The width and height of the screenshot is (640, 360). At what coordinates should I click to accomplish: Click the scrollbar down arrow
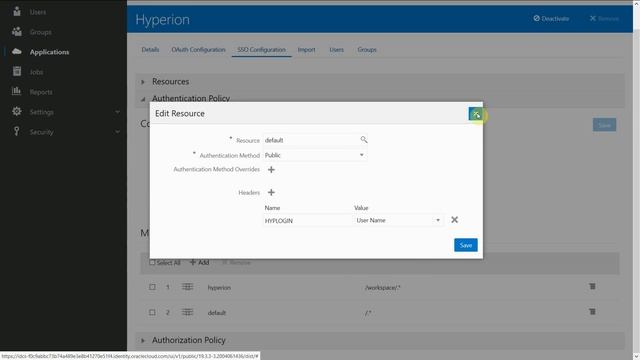636,357
